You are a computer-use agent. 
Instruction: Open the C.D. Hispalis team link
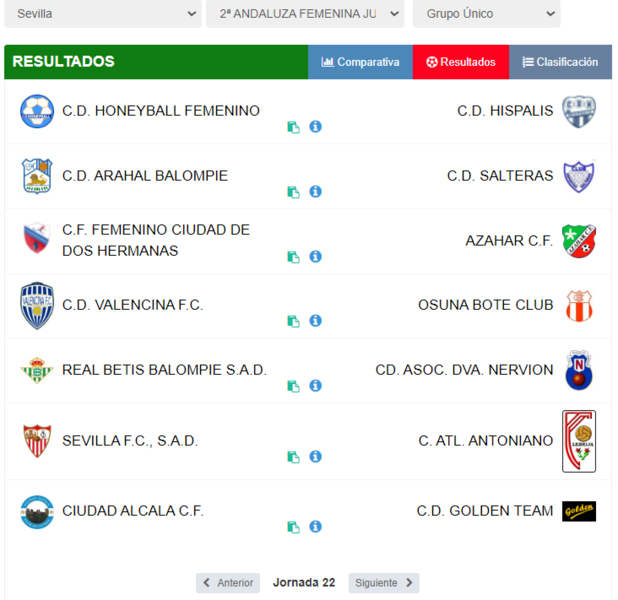pyautogui.click(x=505, y=111)
